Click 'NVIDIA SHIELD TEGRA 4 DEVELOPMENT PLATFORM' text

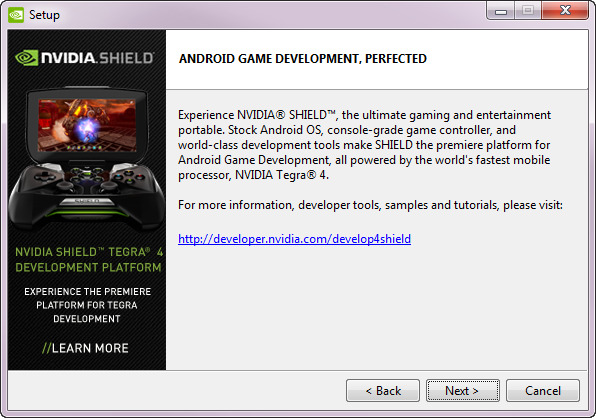[x=89, y=260]
